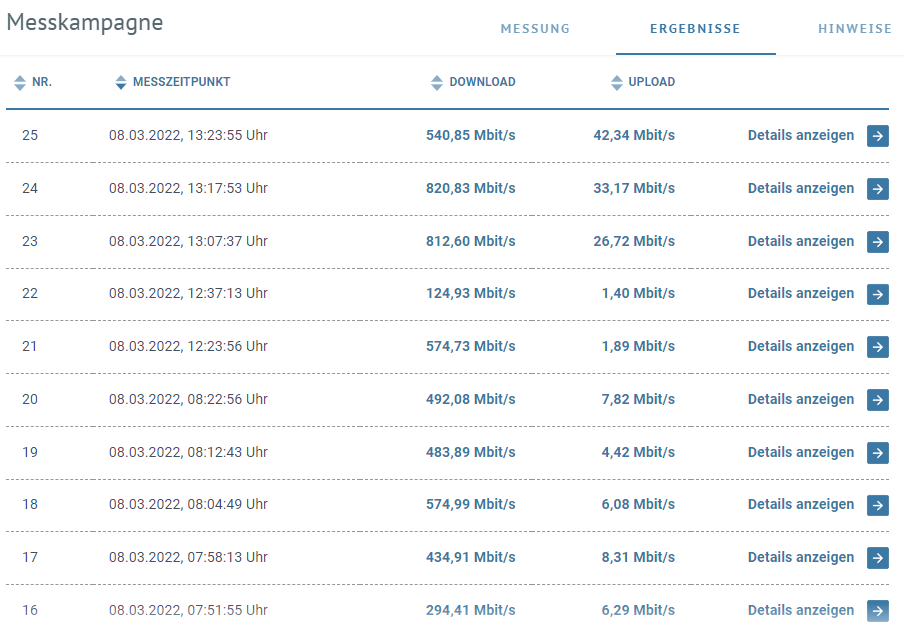
Task: Switch to the Messung tab
Action: point(535,29)
